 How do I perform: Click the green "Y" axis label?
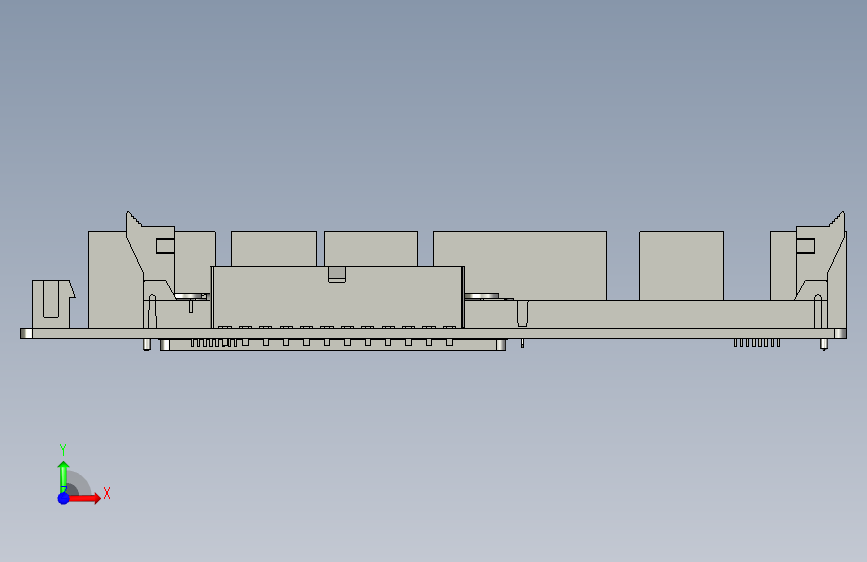tap(63, 449)
